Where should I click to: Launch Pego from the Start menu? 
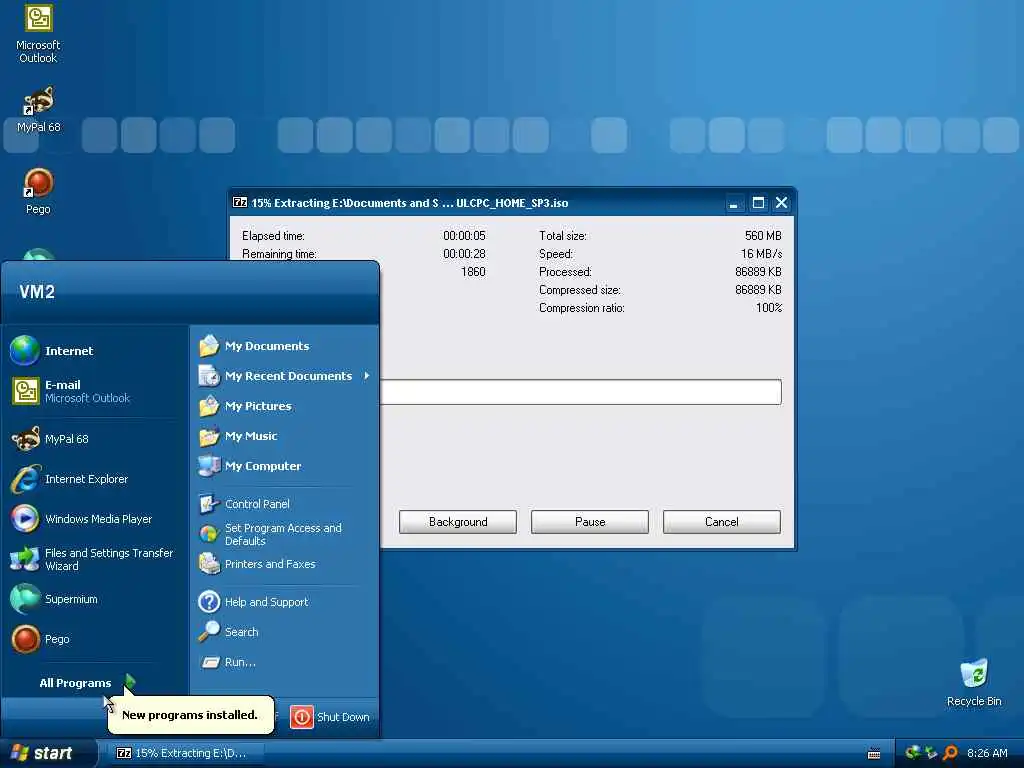[95, 639]
